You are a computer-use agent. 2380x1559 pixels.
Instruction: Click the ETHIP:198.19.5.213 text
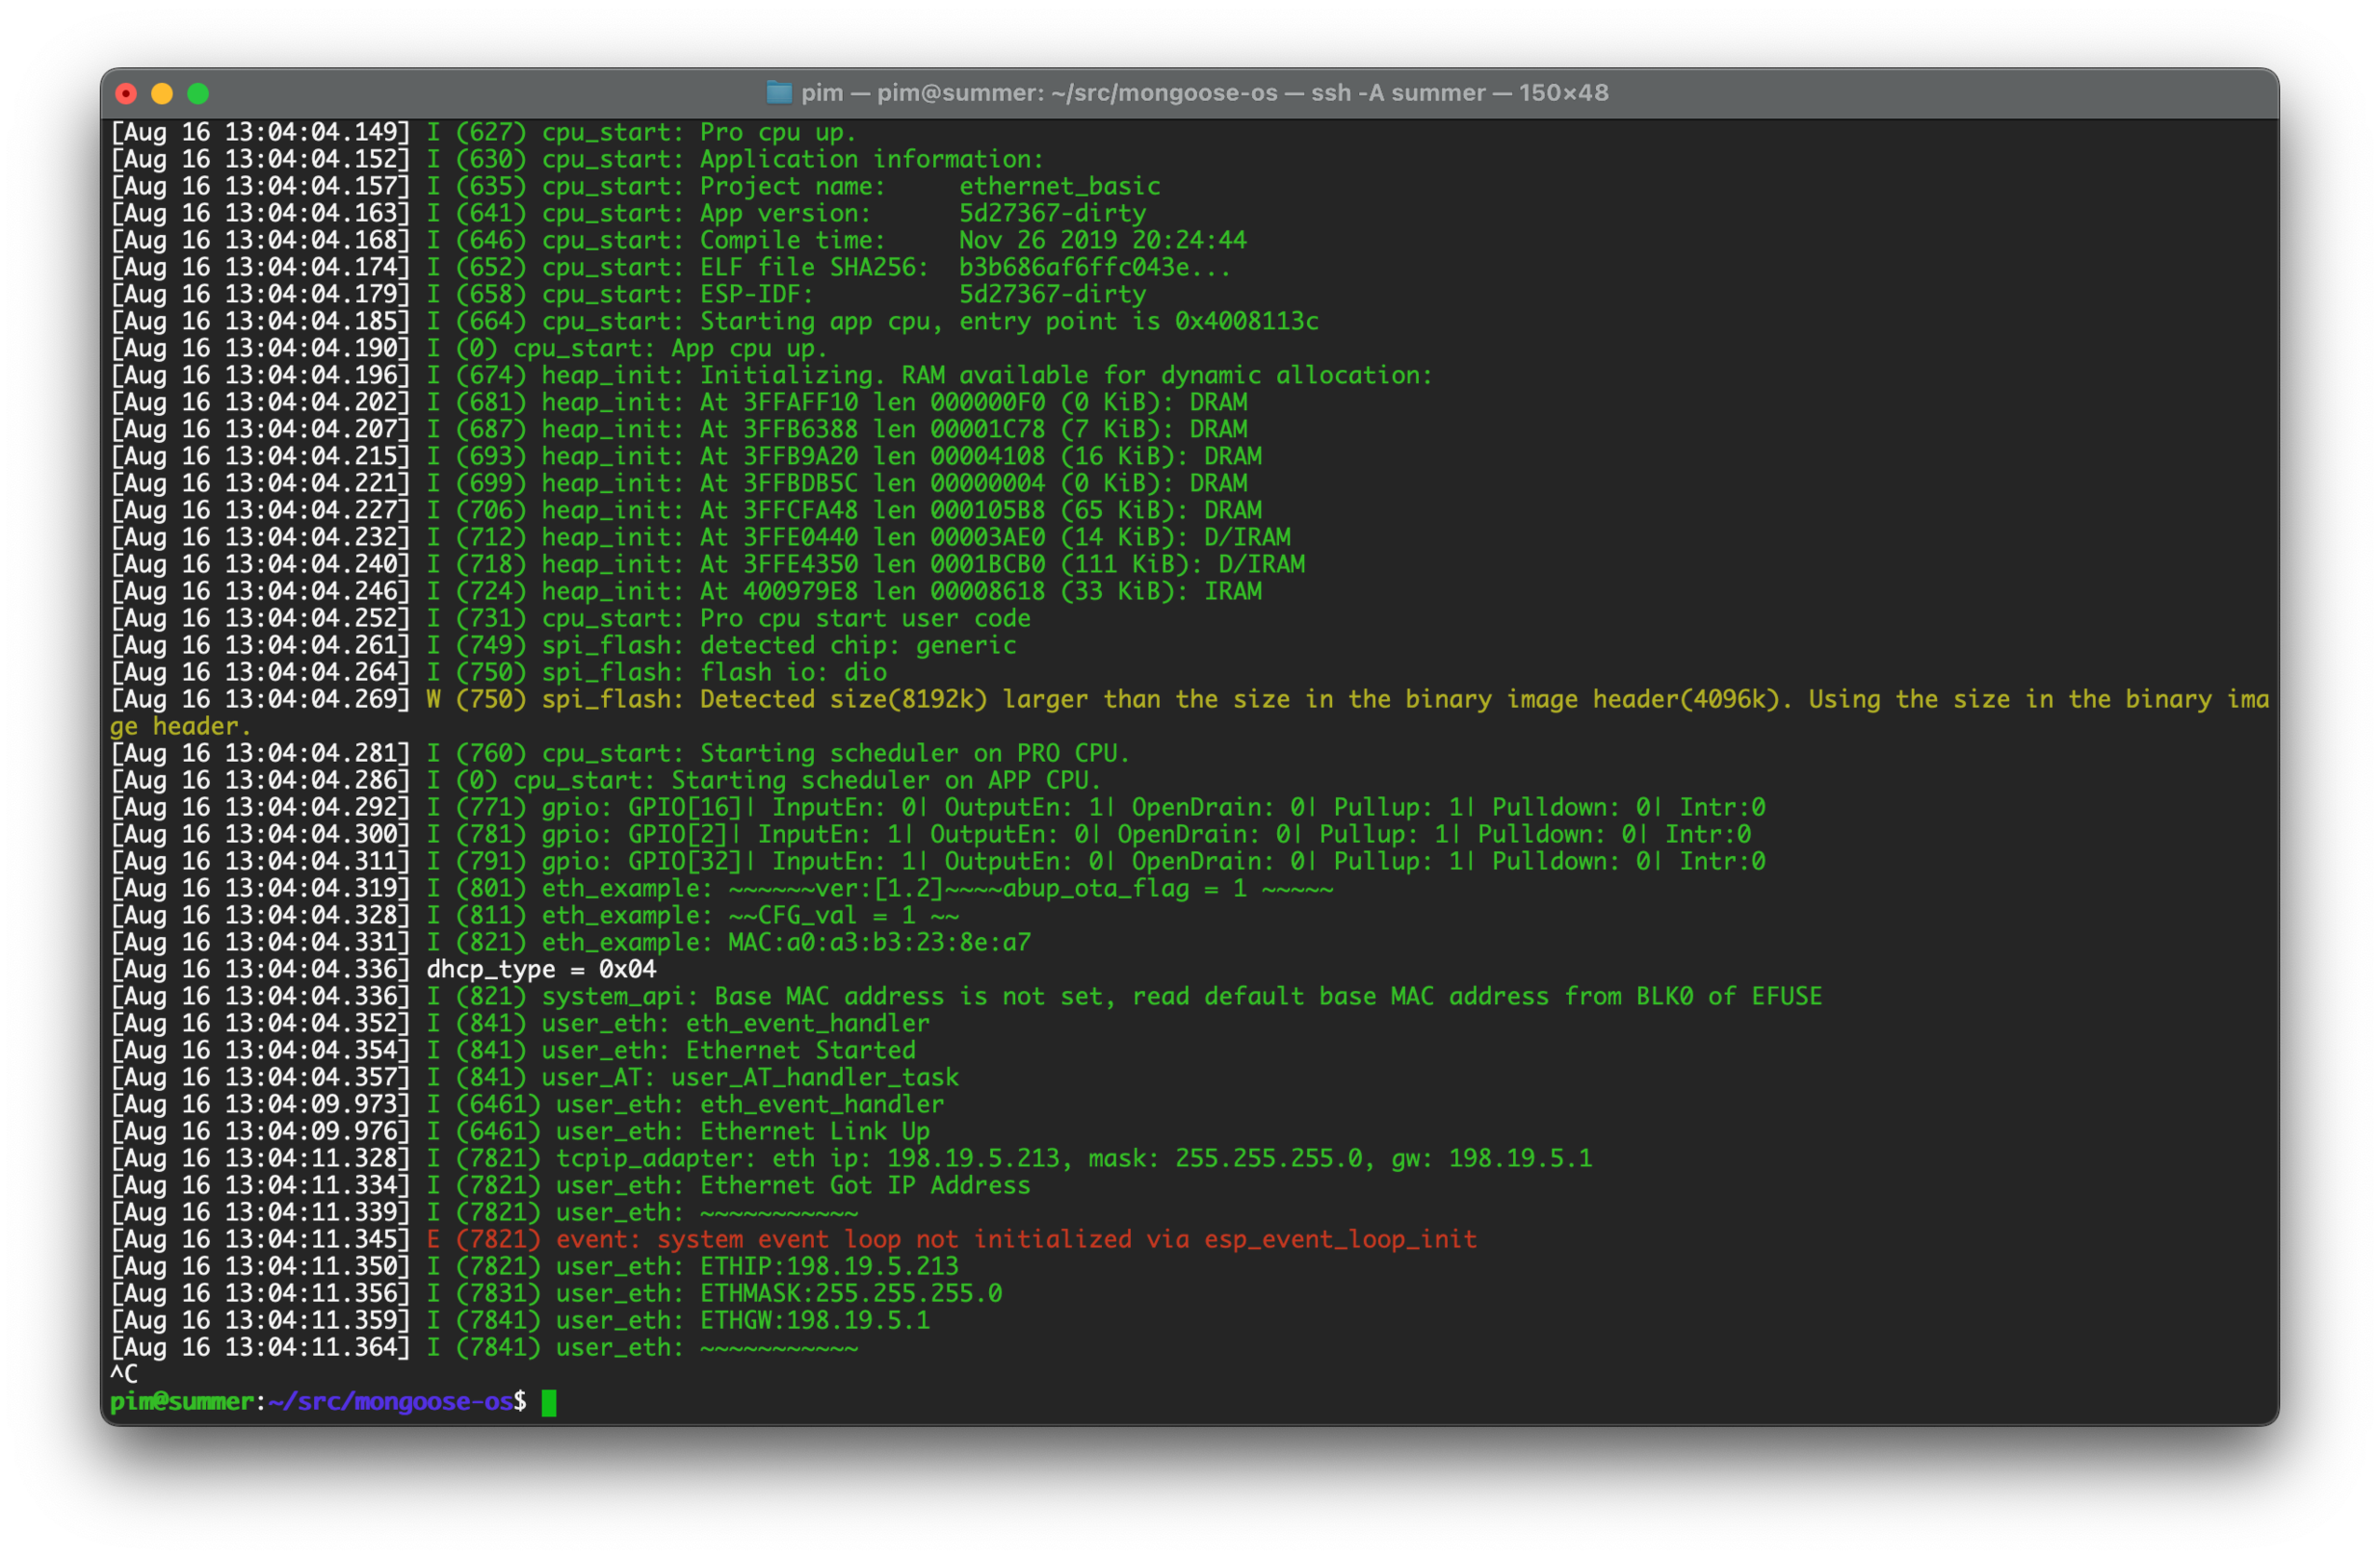click(828, 1267)
